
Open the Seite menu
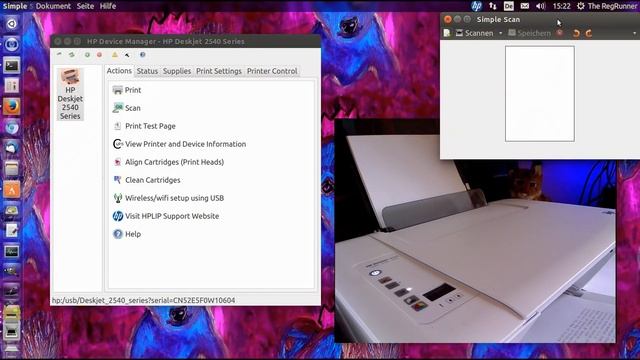click(85, 6)
